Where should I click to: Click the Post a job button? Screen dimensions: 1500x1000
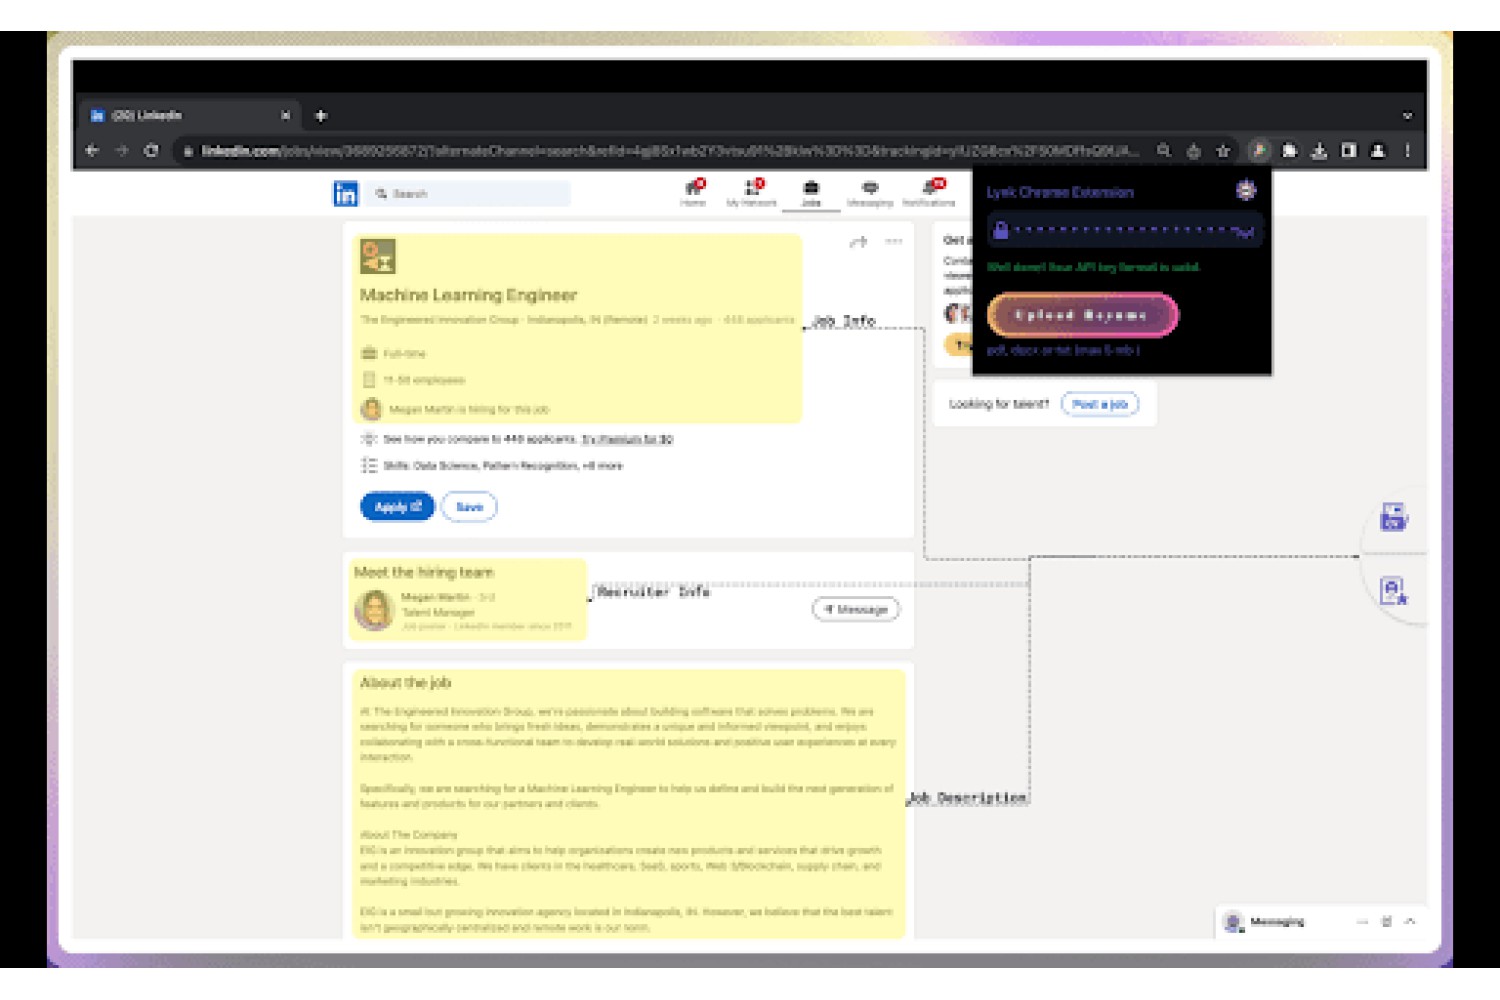(1099, 404)
